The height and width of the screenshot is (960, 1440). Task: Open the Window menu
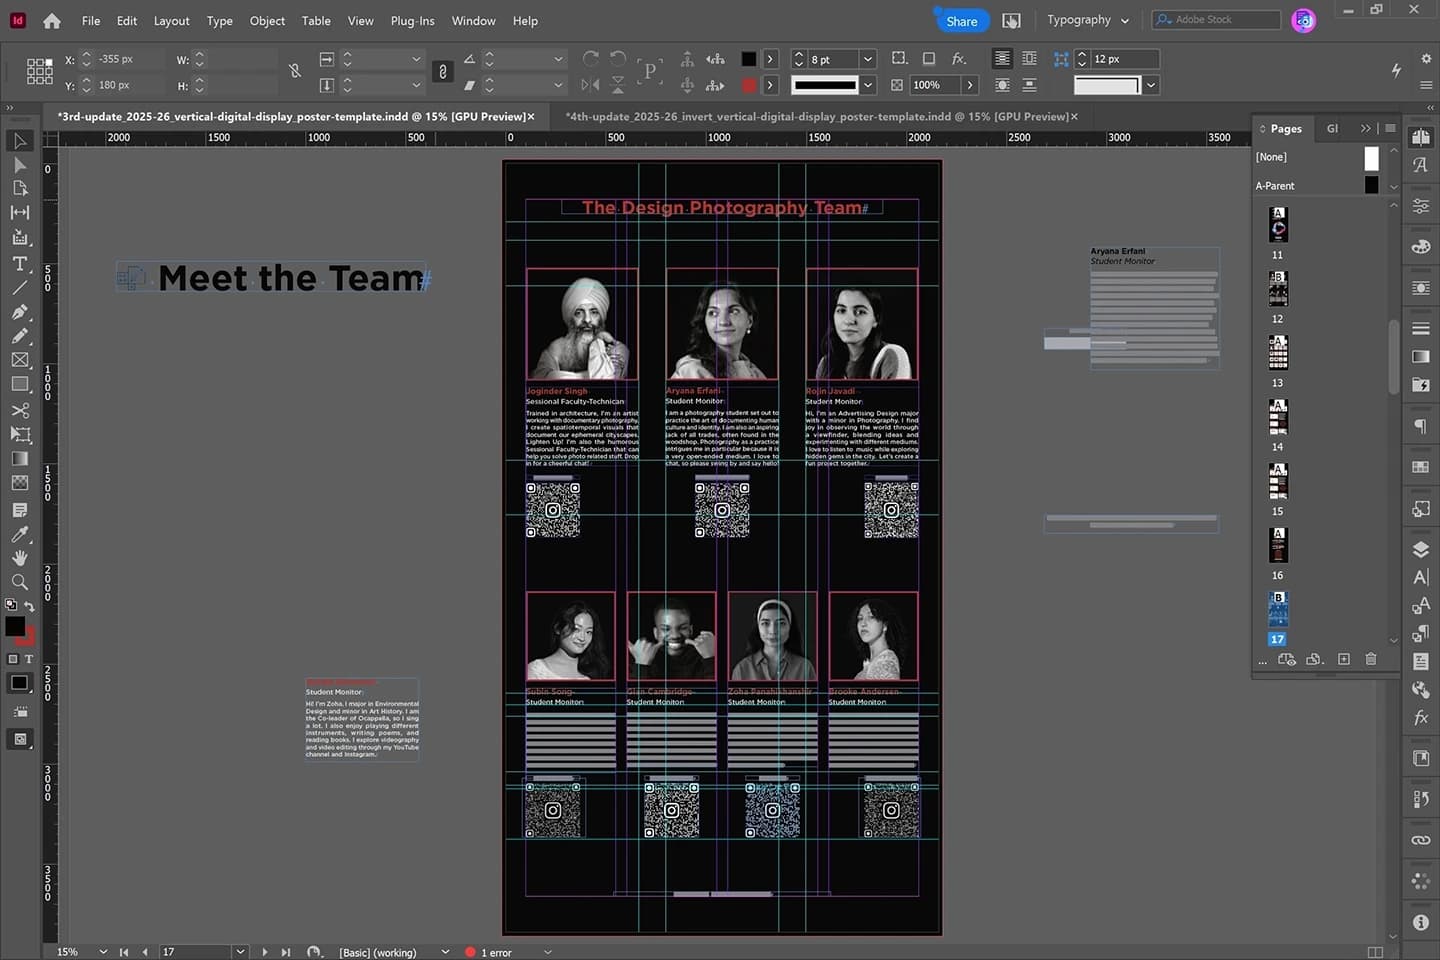[473, 21]
